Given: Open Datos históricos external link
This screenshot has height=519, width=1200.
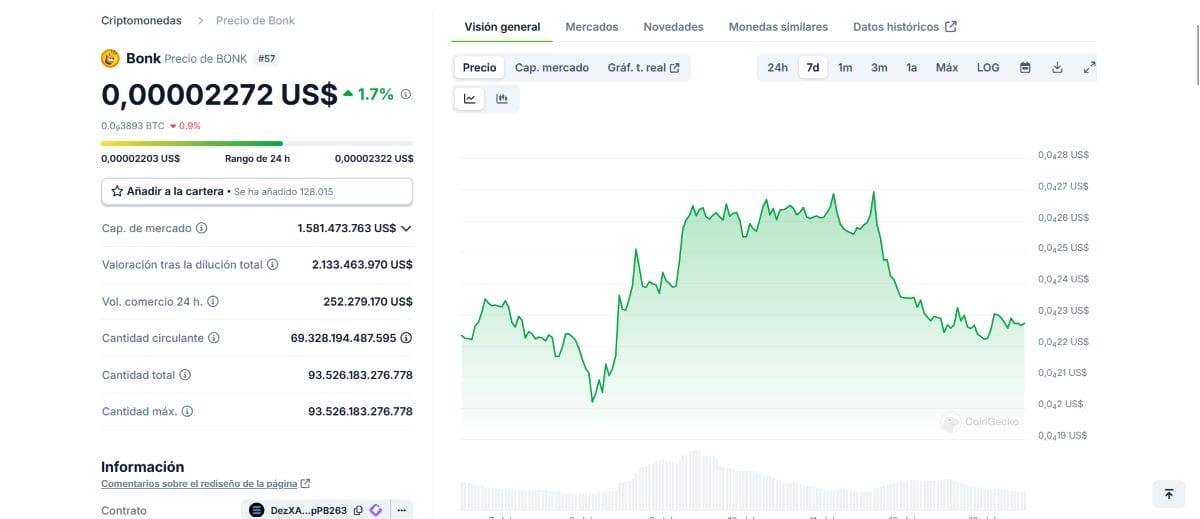Looking at the screenshot, I should pos(904,27).
